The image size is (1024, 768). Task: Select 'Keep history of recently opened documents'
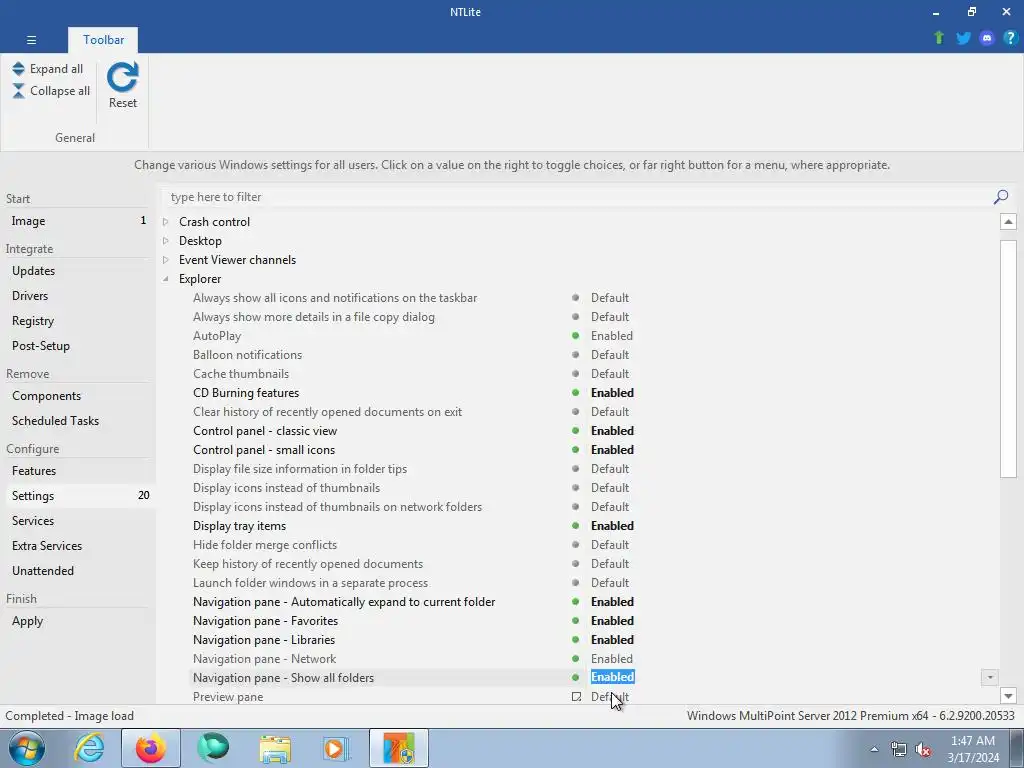pos(308,564)
